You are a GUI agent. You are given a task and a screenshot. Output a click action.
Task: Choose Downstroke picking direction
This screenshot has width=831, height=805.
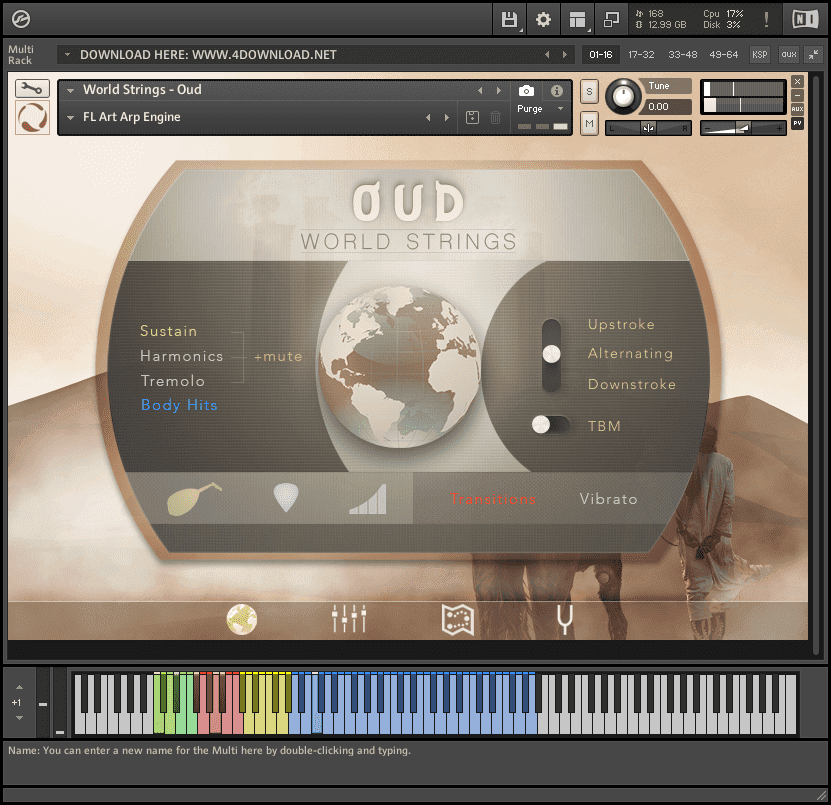tap(632, 384)
